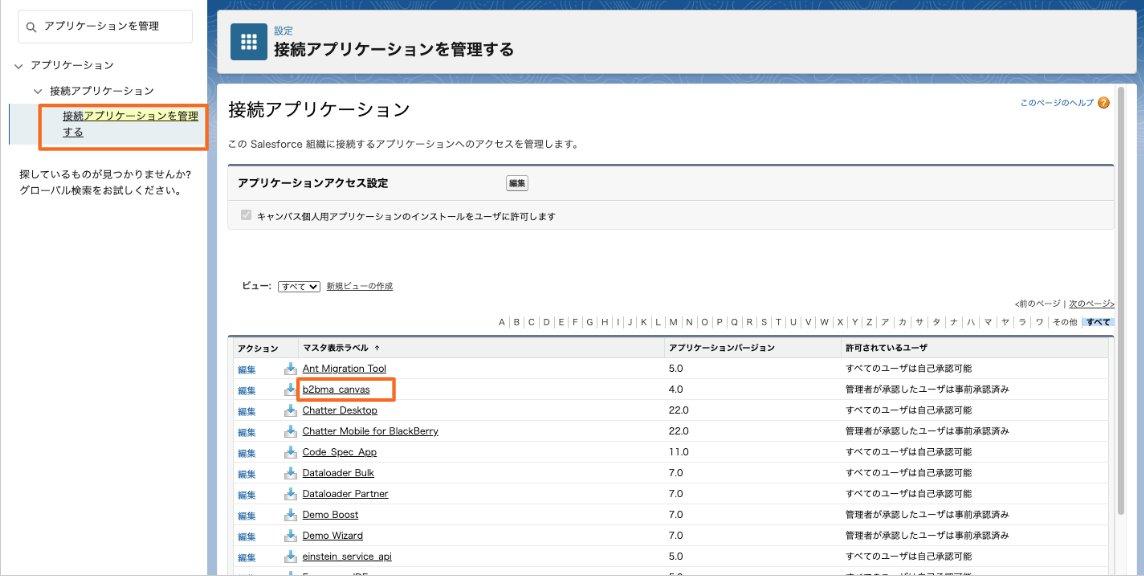
Task: Open Dataloader Partner link
Action: tap(346, 494)
